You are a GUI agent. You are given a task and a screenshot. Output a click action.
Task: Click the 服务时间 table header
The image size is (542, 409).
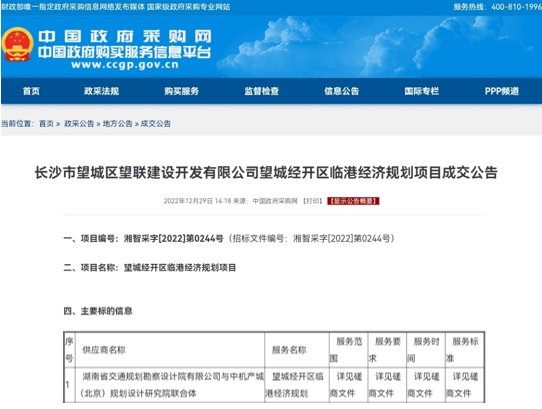[426, 350]
